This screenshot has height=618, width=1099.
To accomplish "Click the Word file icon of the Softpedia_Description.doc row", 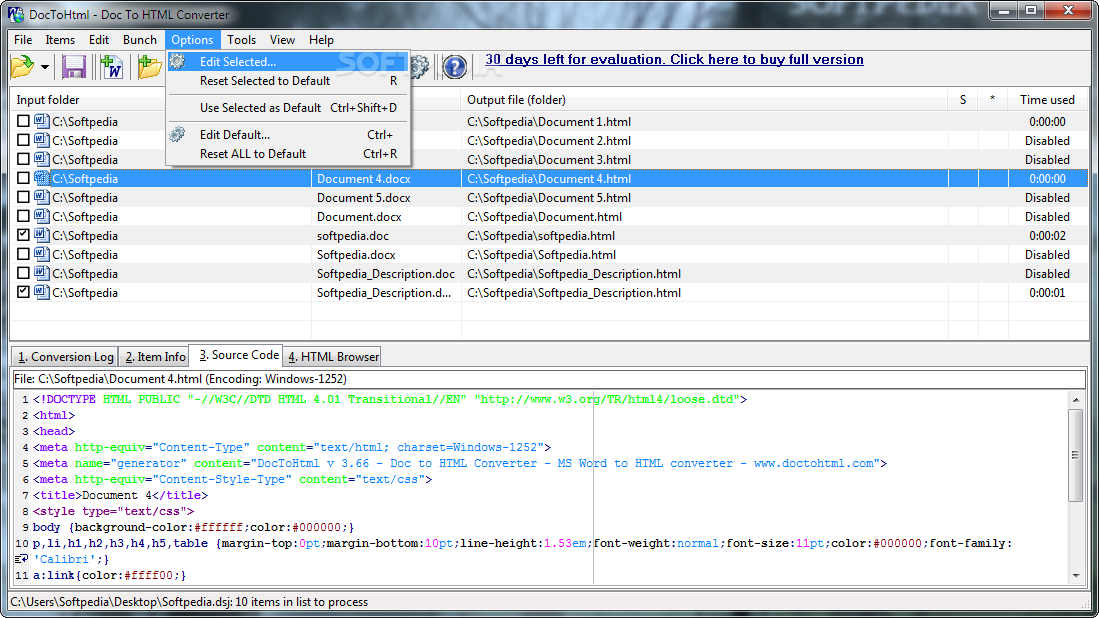I will (x=41, y=273).
